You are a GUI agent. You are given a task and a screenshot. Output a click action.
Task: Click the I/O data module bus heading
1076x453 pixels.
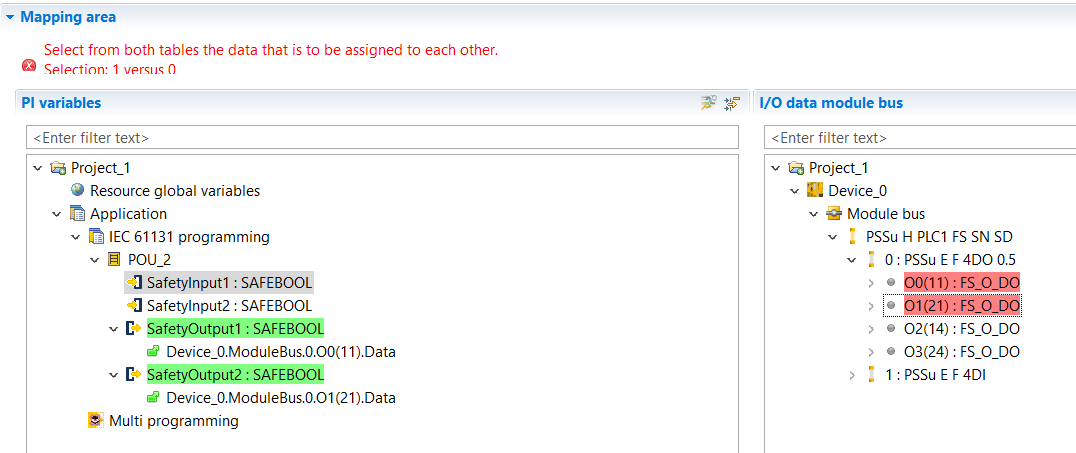point(831,103)
